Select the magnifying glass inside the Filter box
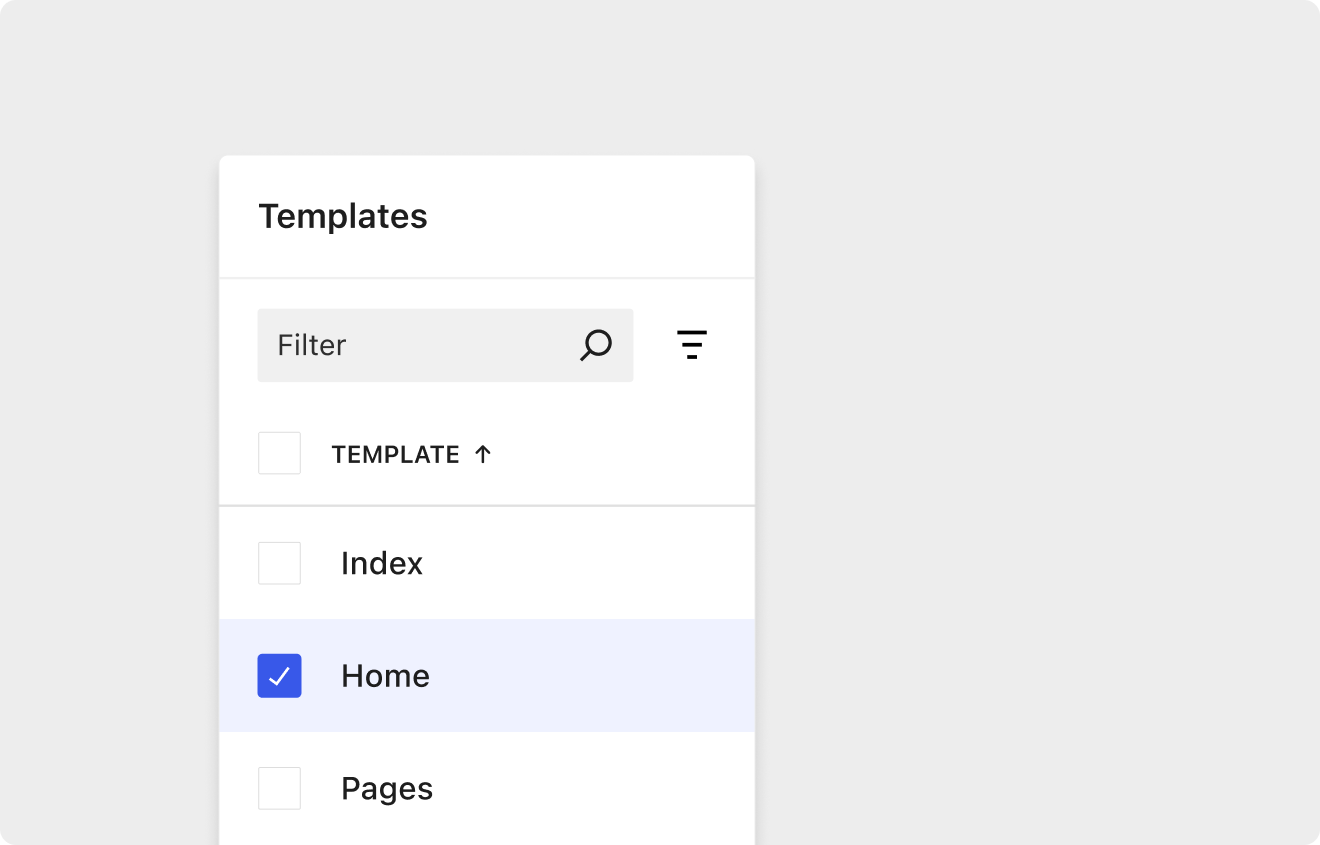Image resolution: width=1320 pixels, height=845 pixels. pyautogui.click(x=595, y=344)
